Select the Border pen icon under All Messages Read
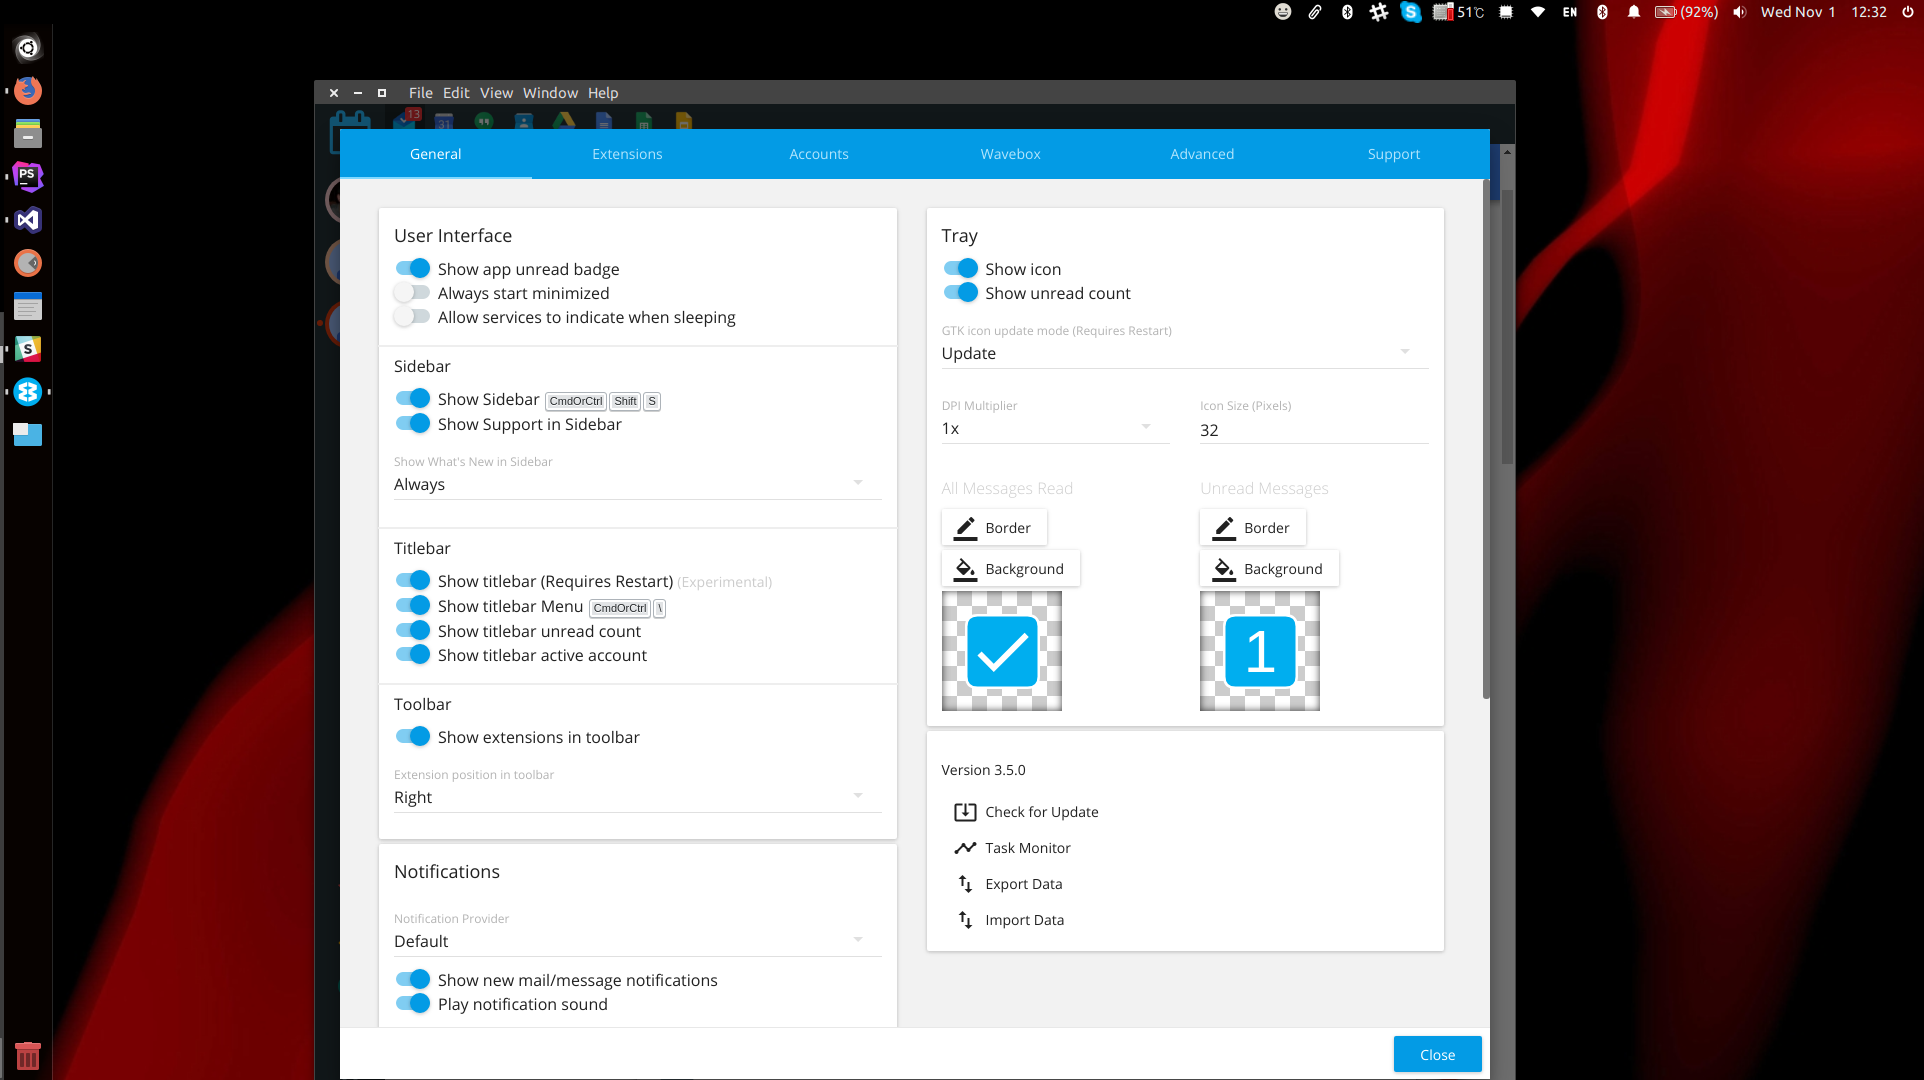This screenshot has height=1080, width=1924. click(965, 527)
